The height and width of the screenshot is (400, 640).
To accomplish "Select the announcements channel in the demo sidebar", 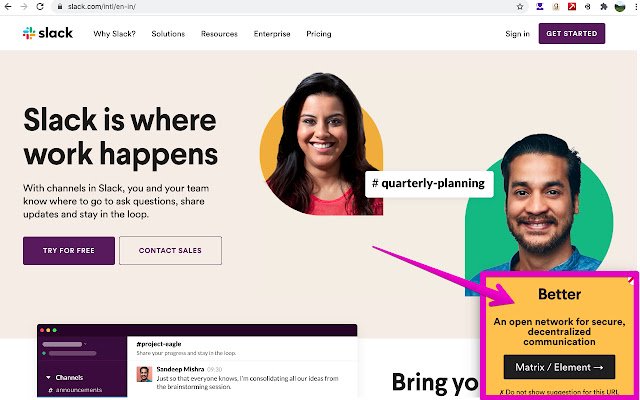I will point(75,391).
